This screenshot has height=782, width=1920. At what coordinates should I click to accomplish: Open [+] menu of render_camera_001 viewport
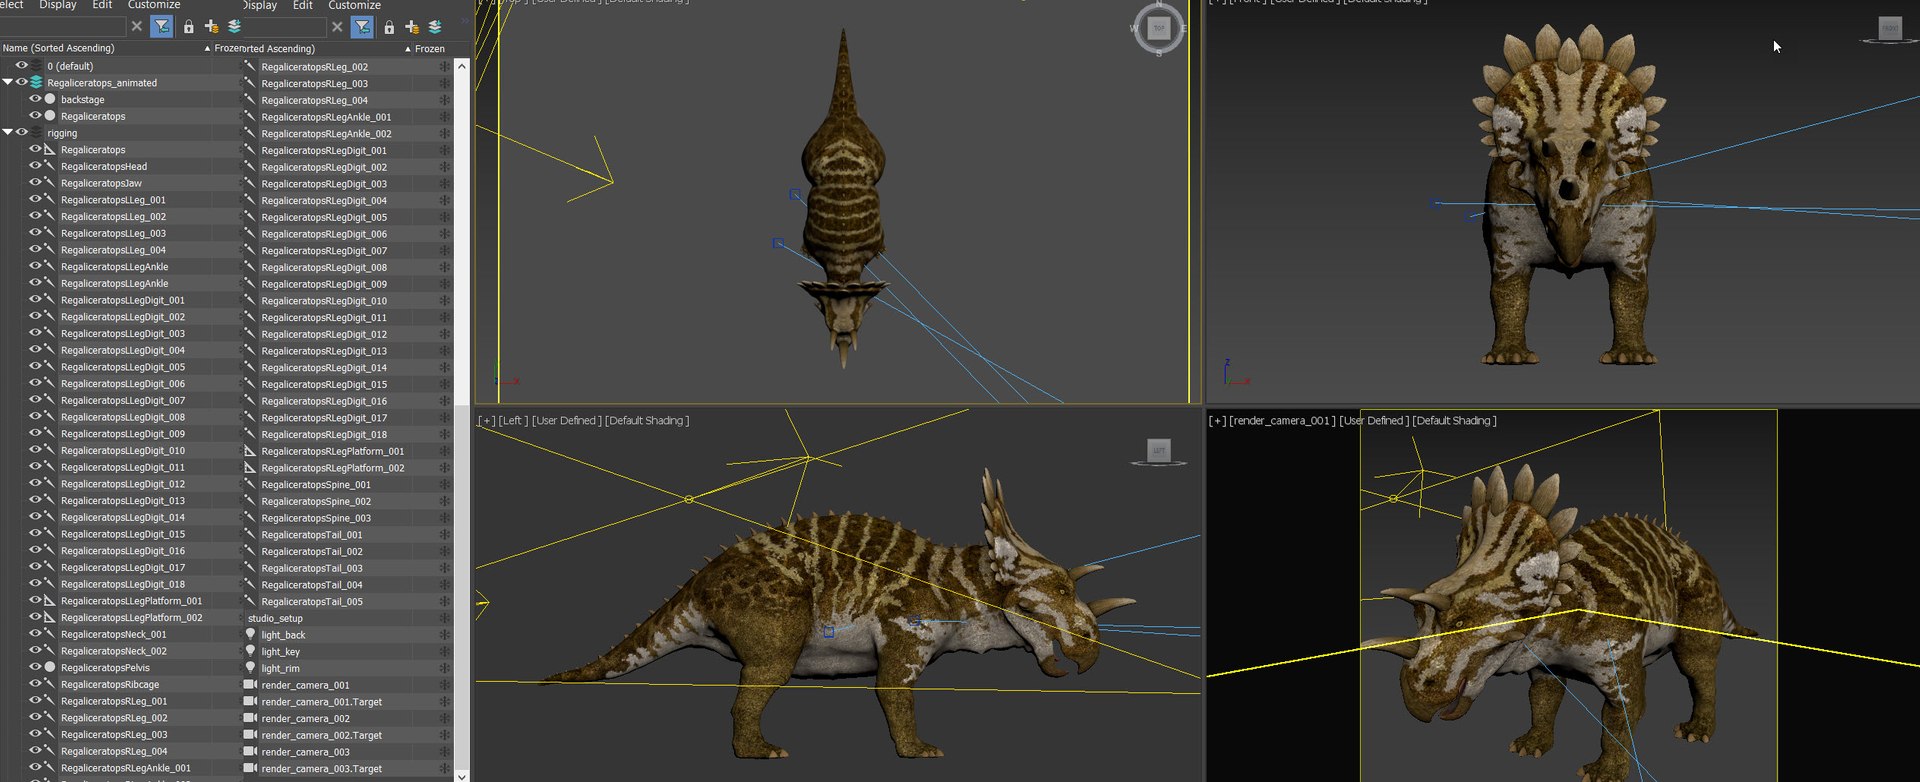(x=1217, y=421)
